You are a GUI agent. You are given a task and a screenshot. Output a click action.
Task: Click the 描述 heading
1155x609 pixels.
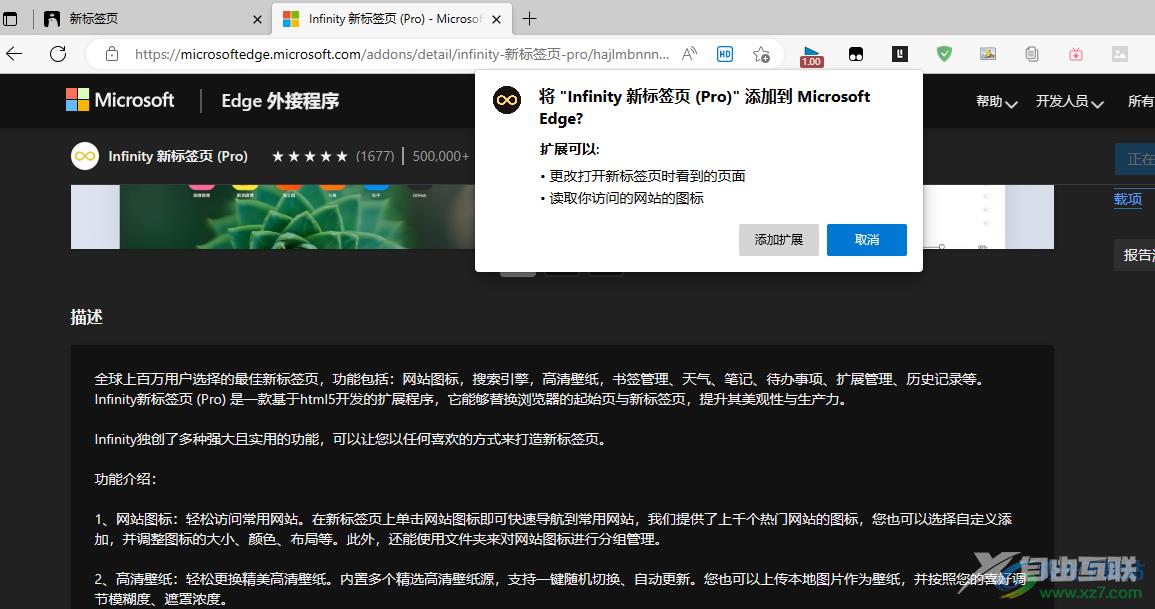click(86, 317)
